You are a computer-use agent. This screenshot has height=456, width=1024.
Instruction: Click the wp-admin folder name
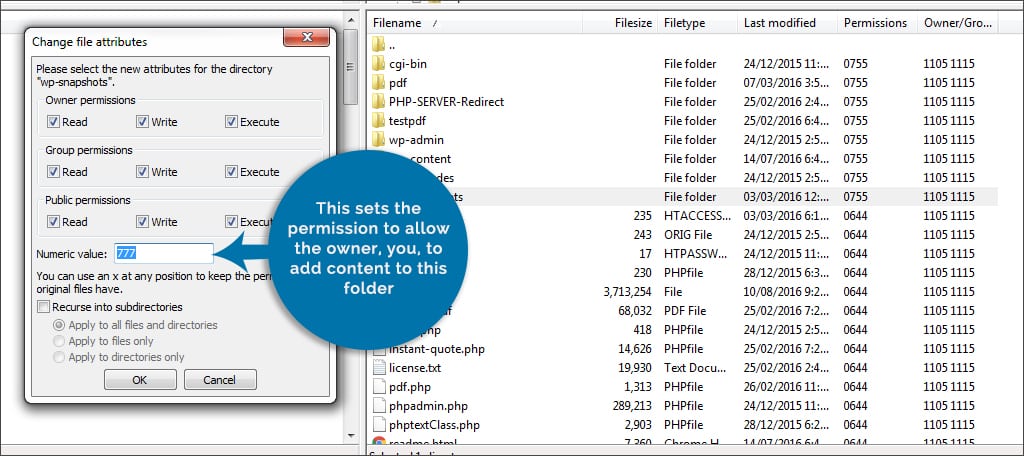[x=417, y=139]
